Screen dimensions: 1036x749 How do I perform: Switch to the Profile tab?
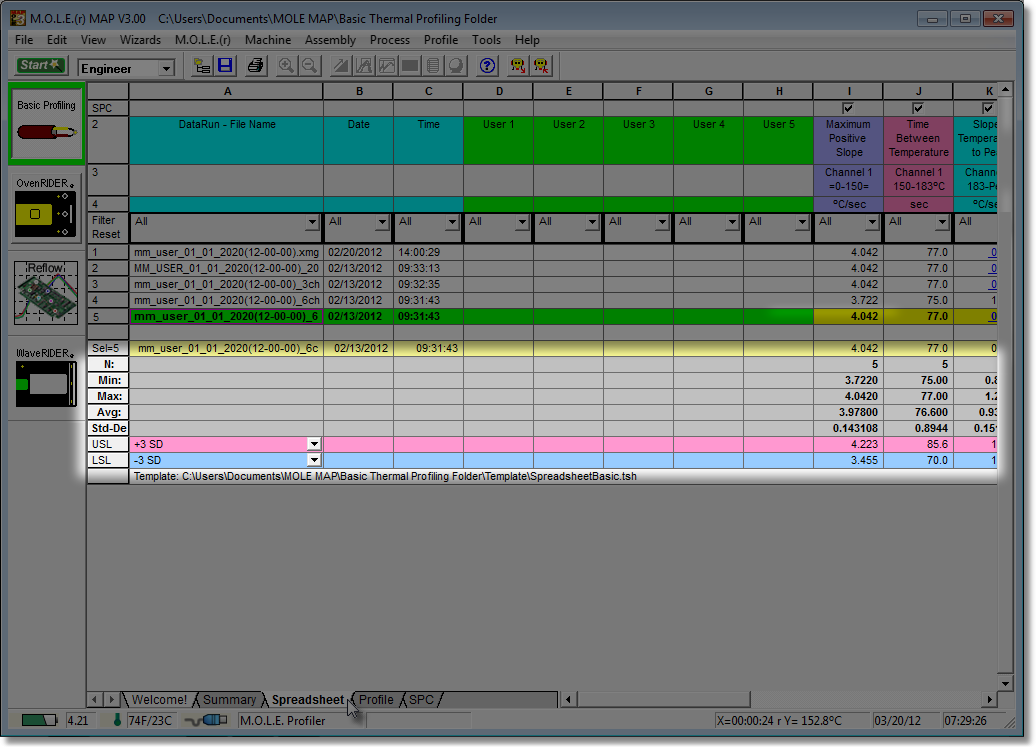click(x=376, y=699)
